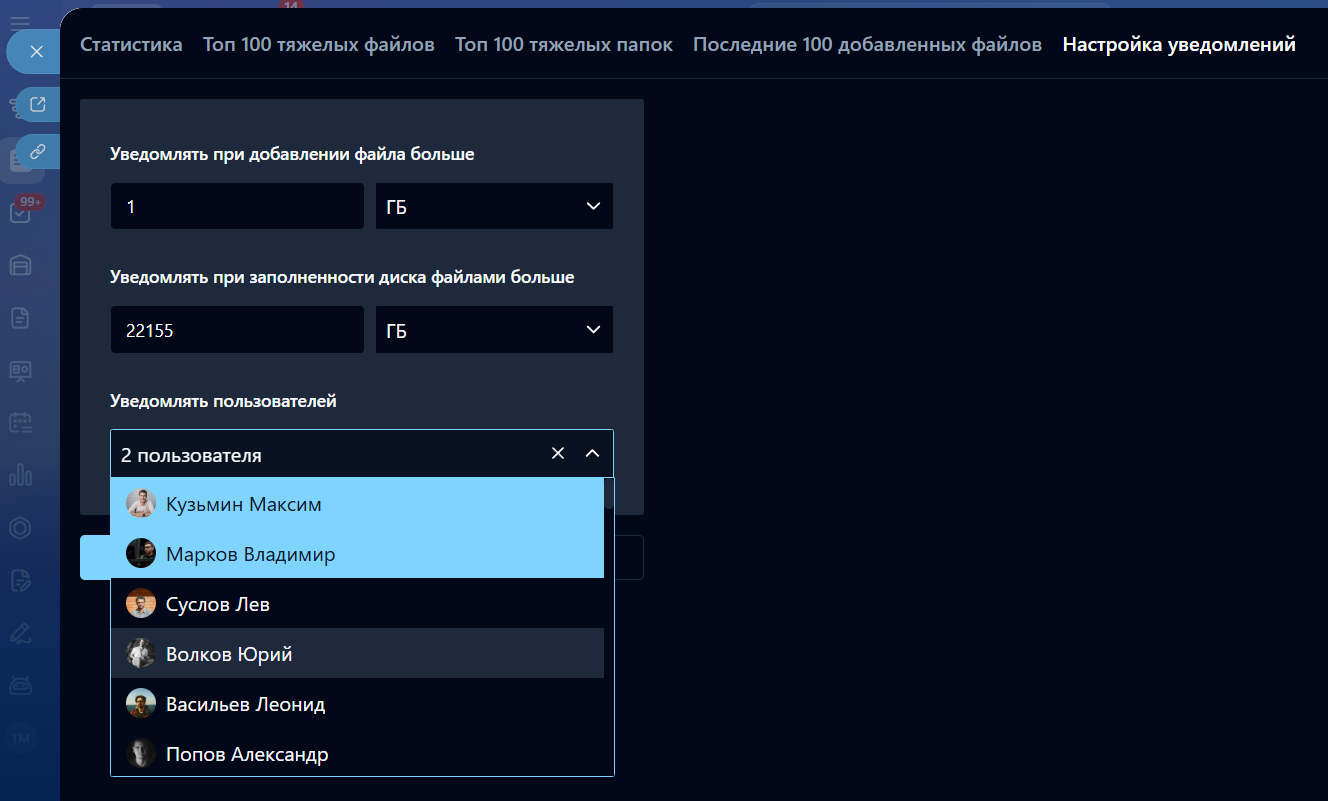Viewport: 1328px width, 801px height.
Task: Open the bar chart analytics sidebar icon
Action: (20, 474)
